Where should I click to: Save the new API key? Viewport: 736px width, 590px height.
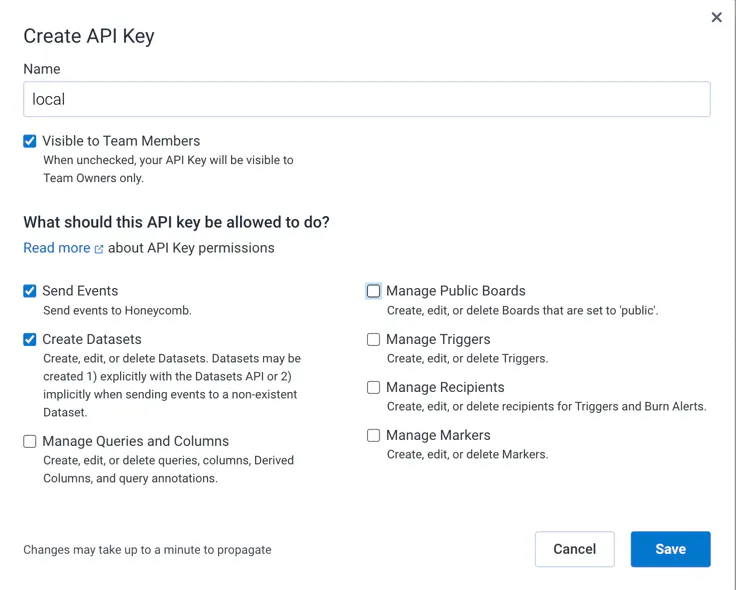[x=670, y=549]
